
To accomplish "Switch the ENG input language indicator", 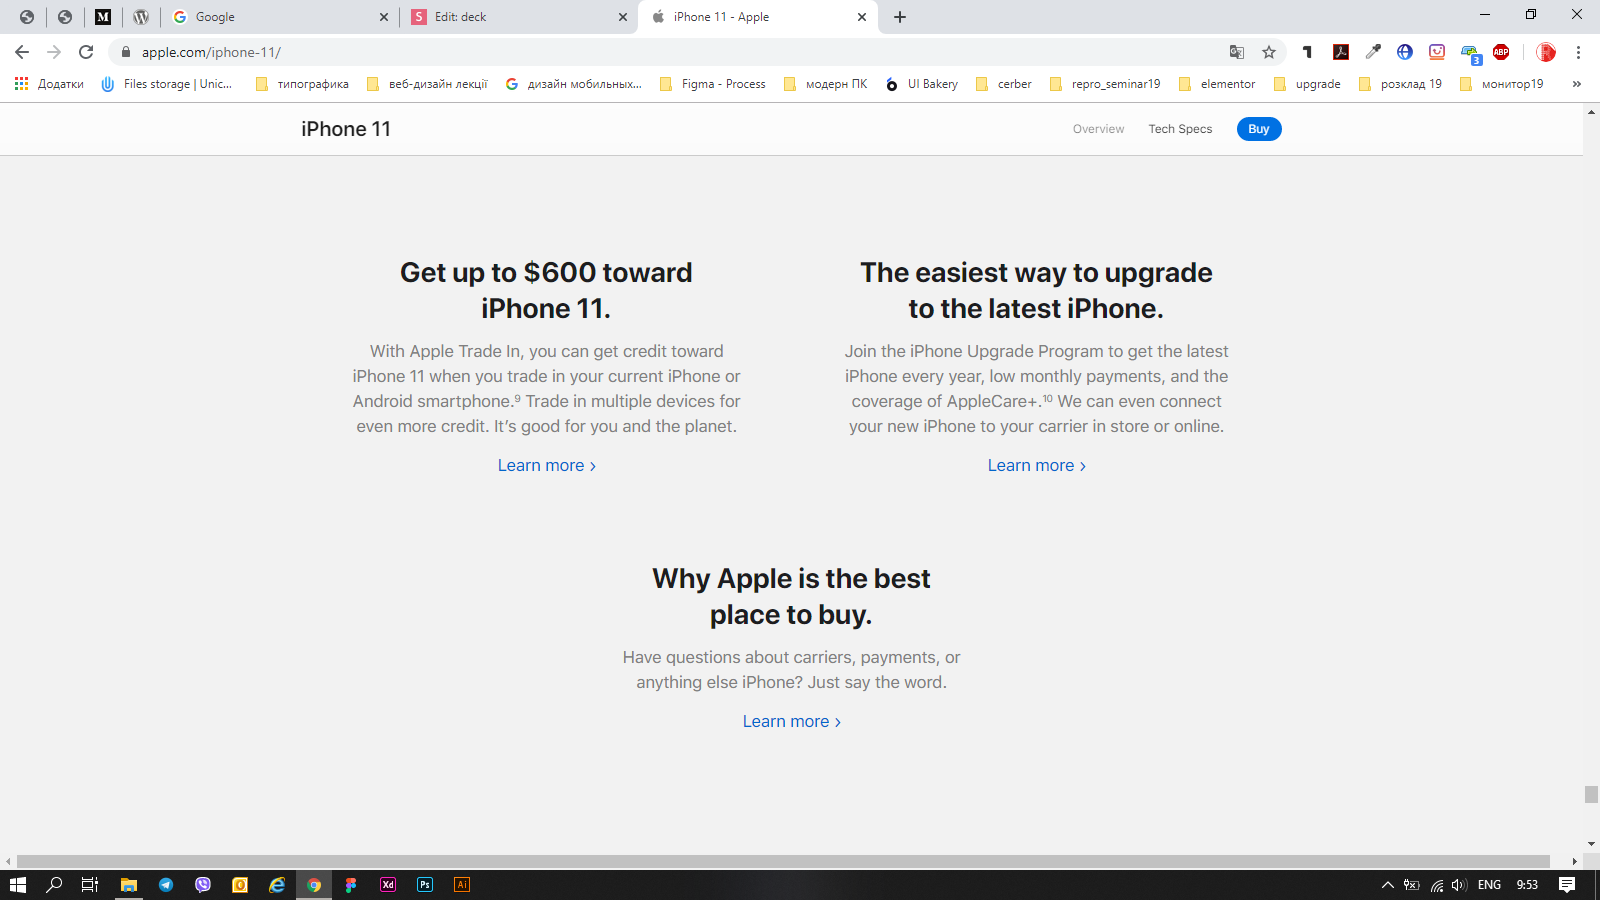I will point(1489,885).
